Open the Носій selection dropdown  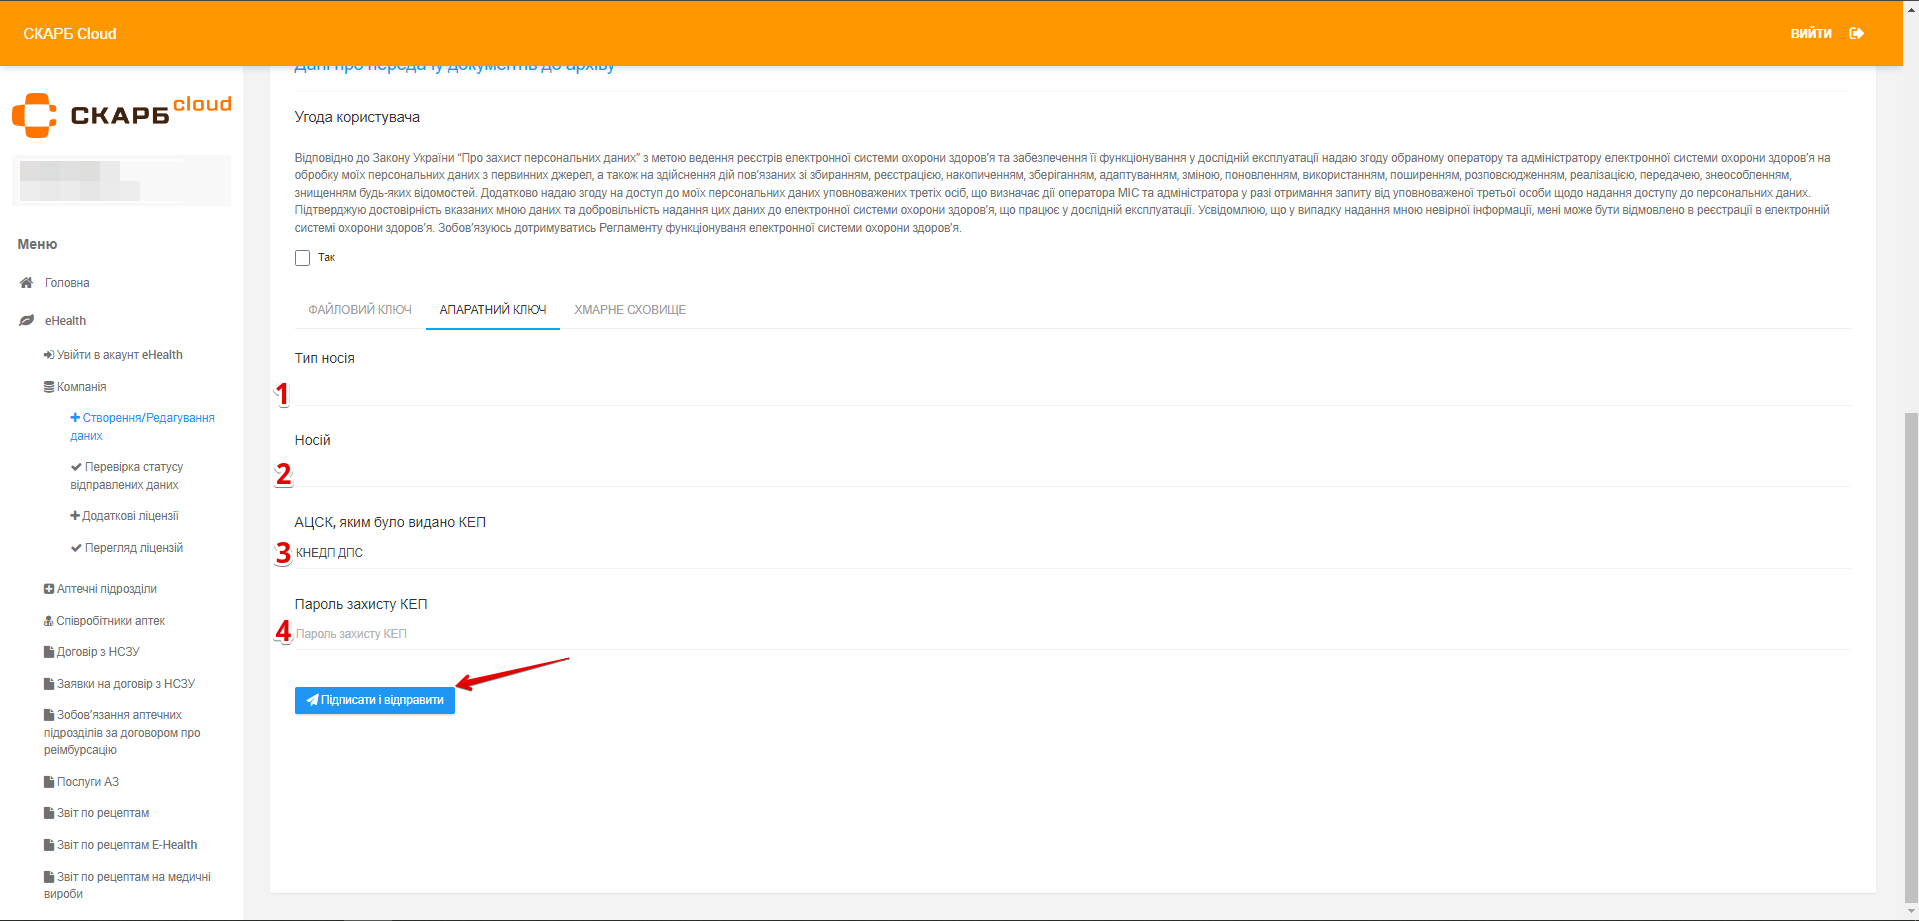pos(1071,471)
